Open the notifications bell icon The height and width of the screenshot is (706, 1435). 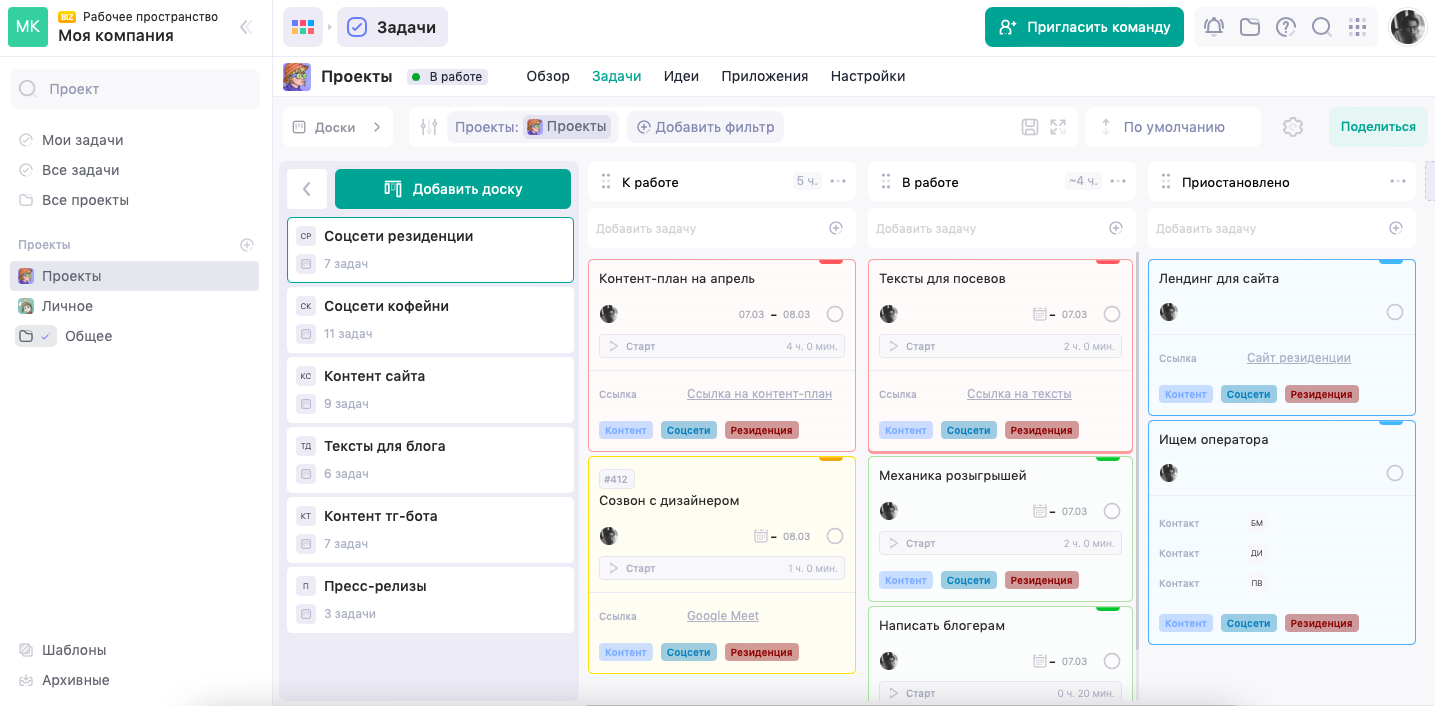pyautogui.click(x=1214, y=27)
